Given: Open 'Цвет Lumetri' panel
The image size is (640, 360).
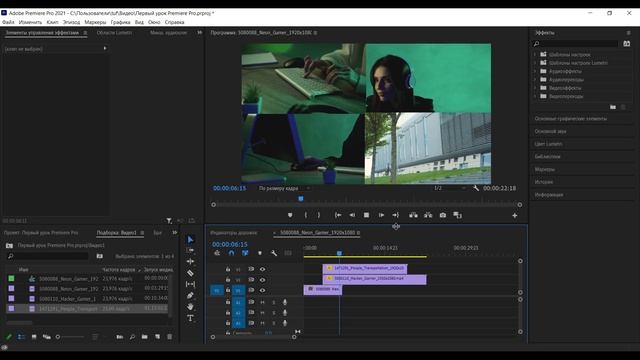Looking at the screenshot, I should coord(549,144).
